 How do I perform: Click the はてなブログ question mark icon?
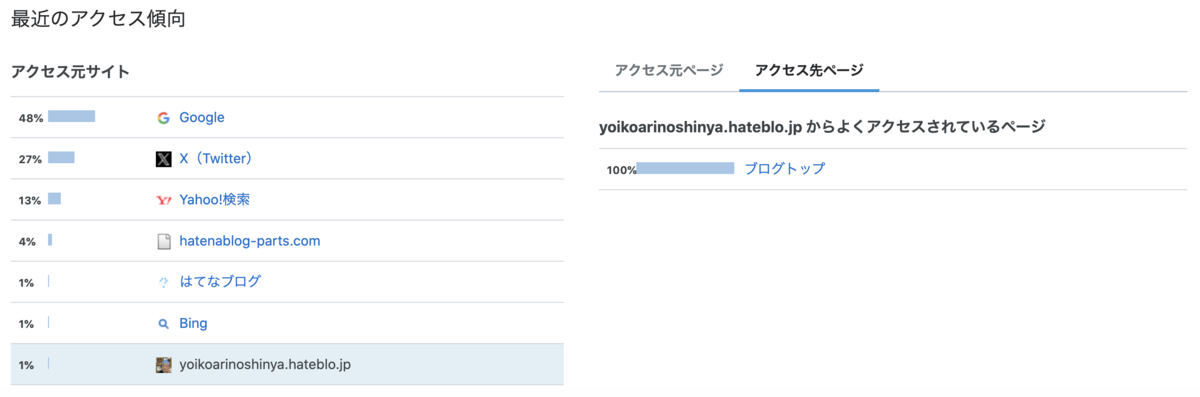[x=163, y=282]
